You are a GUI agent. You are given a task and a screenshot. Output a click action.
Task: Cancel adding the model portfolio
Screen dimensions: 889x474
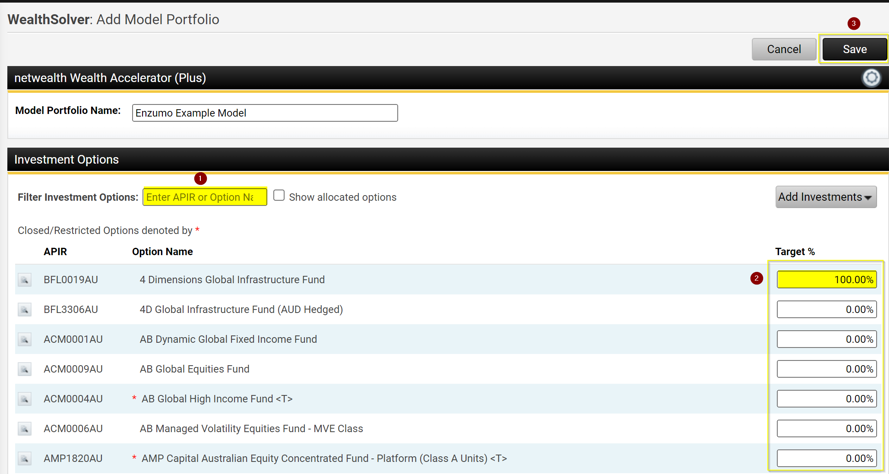pyautogui.click(x=783, y=49)
